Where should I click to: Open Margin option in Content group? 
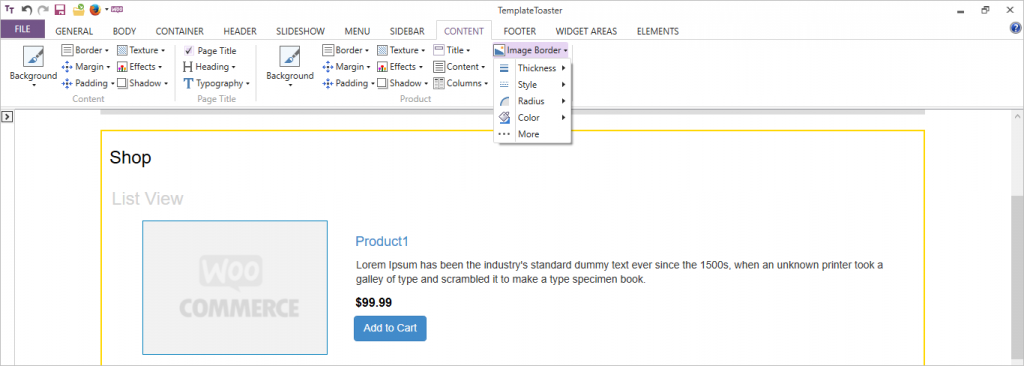(x=86, y=67)
